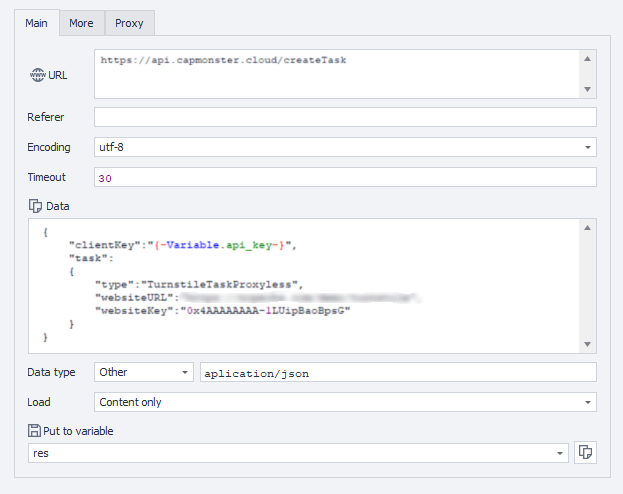
Task: Open the res variable dropdown list
Action: pyautogui.click(x=559, y=453)
